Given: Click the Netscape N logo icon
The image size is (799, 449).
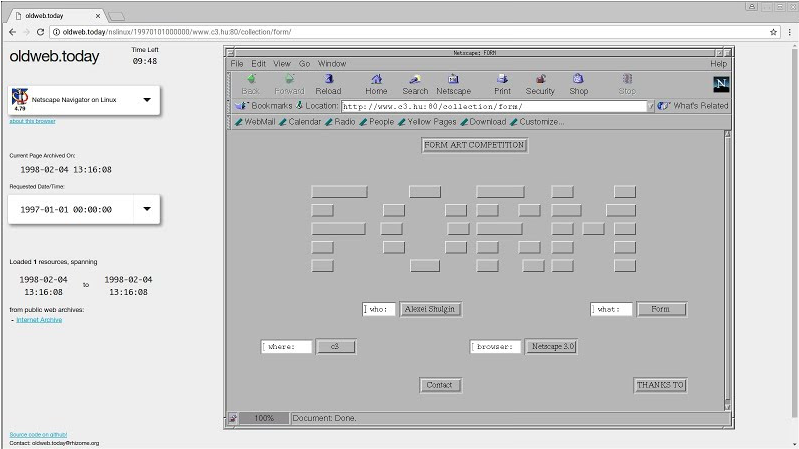Looking at the screenshot, I should pos(721,84).
